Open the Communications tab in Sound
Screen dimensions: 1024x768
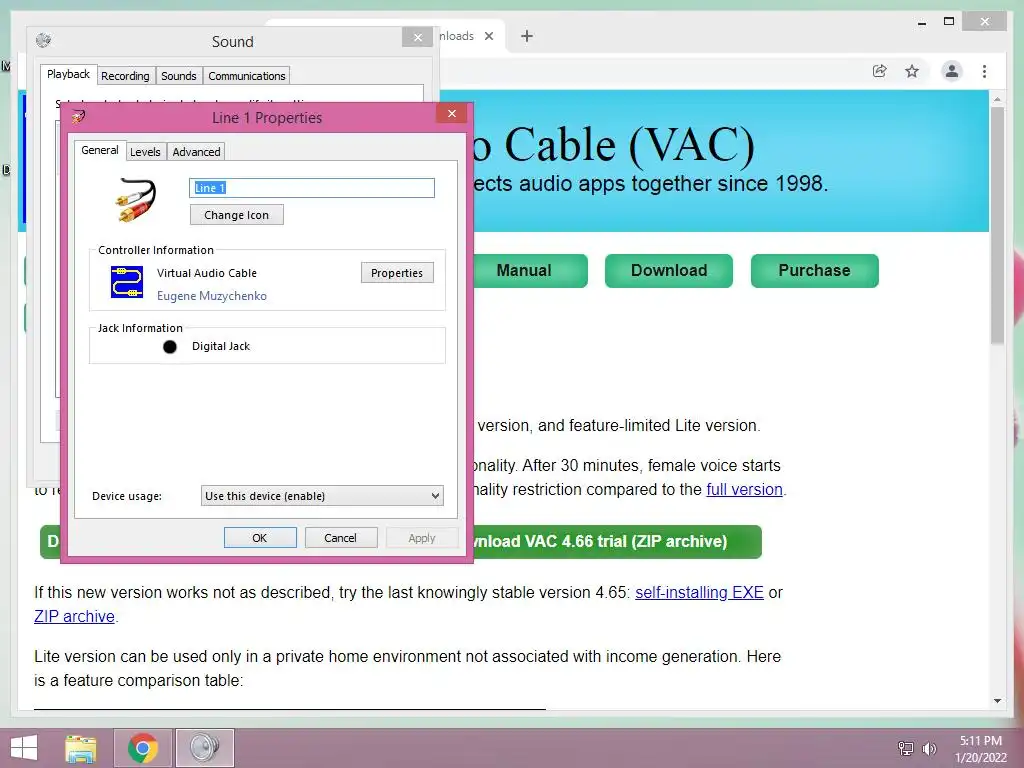(247, 76)
